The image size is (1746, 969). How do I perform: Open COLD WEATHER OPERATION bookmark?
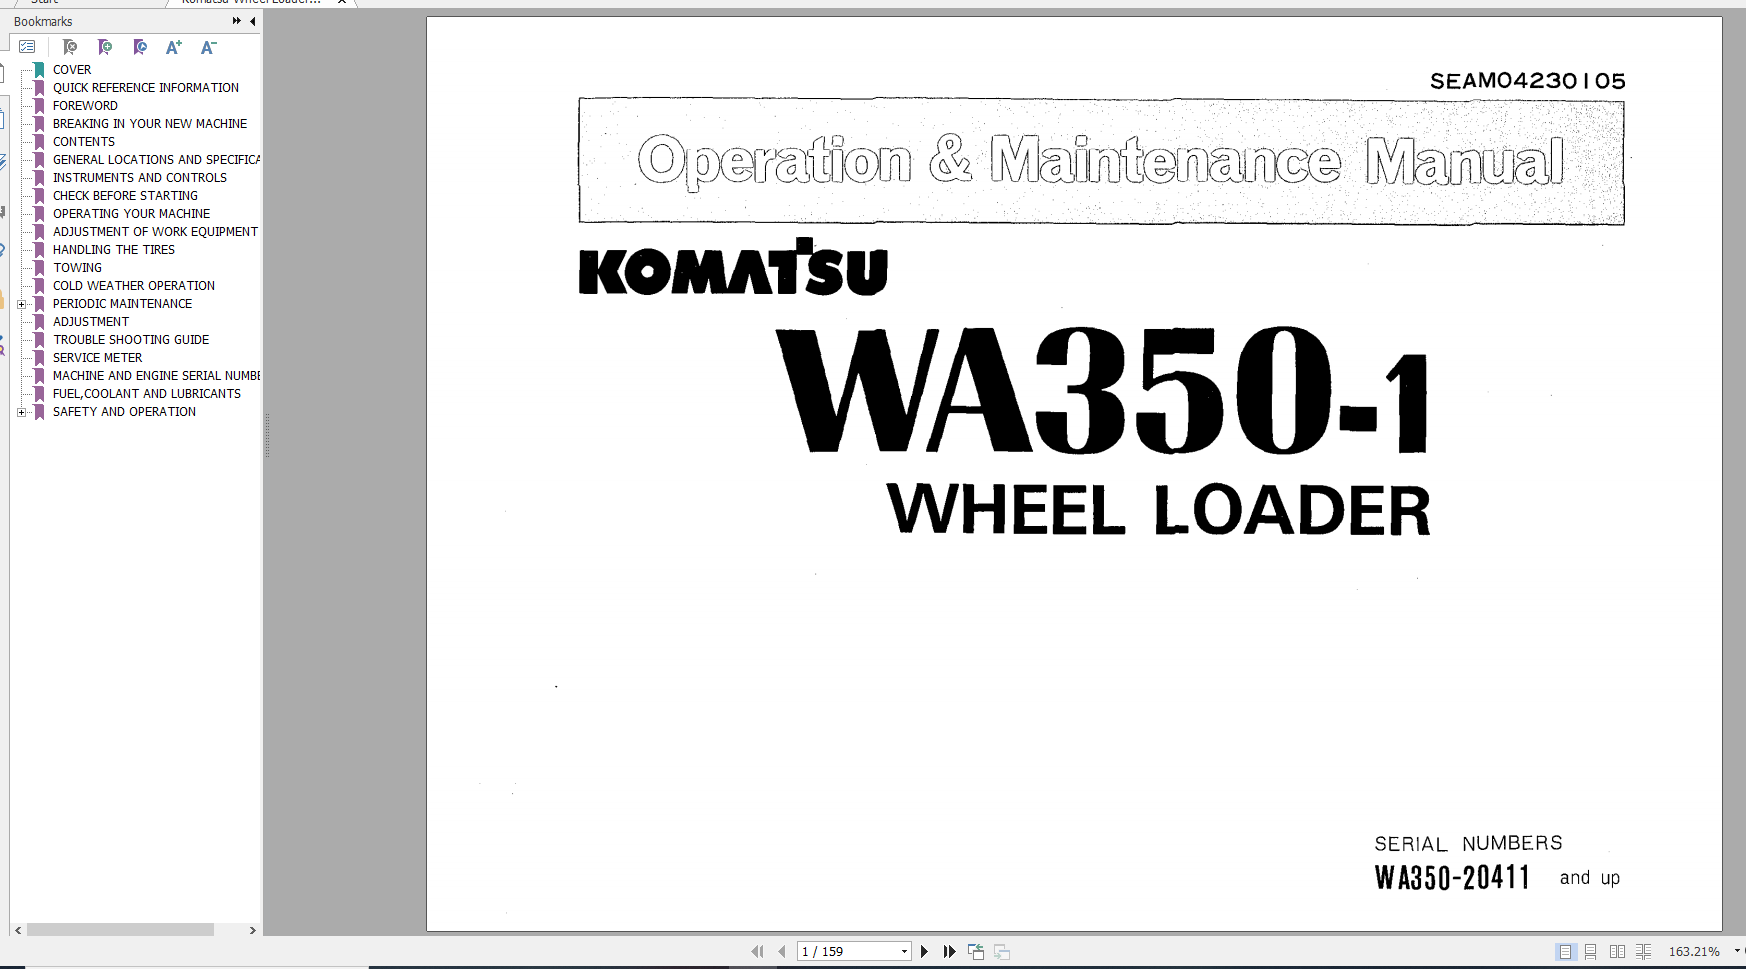pos(134,286)
